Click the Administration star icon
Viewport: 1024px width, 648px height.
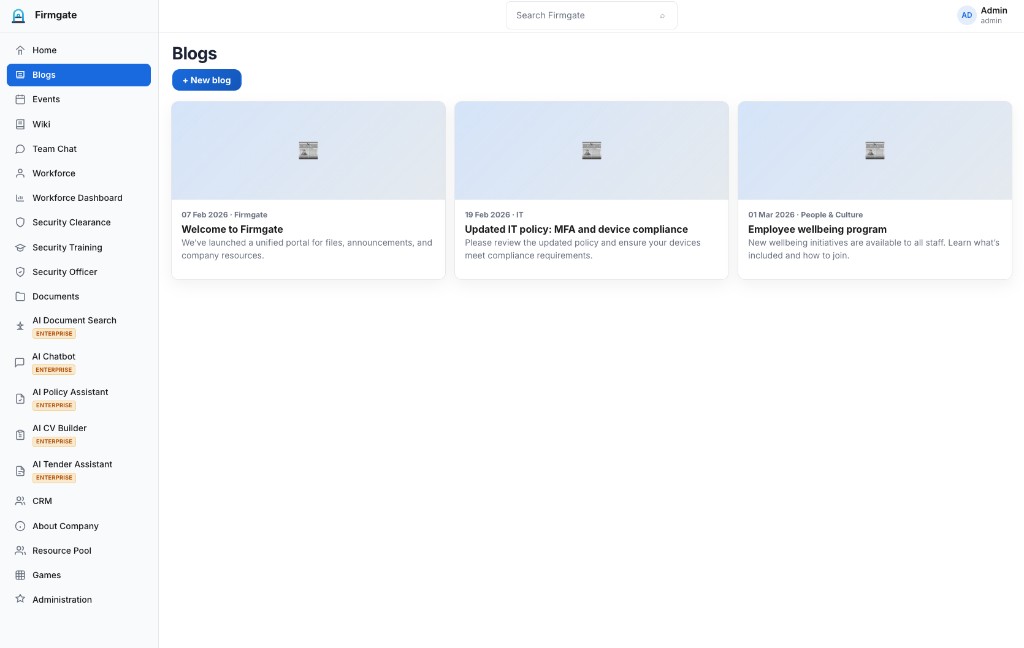[20, 599]
